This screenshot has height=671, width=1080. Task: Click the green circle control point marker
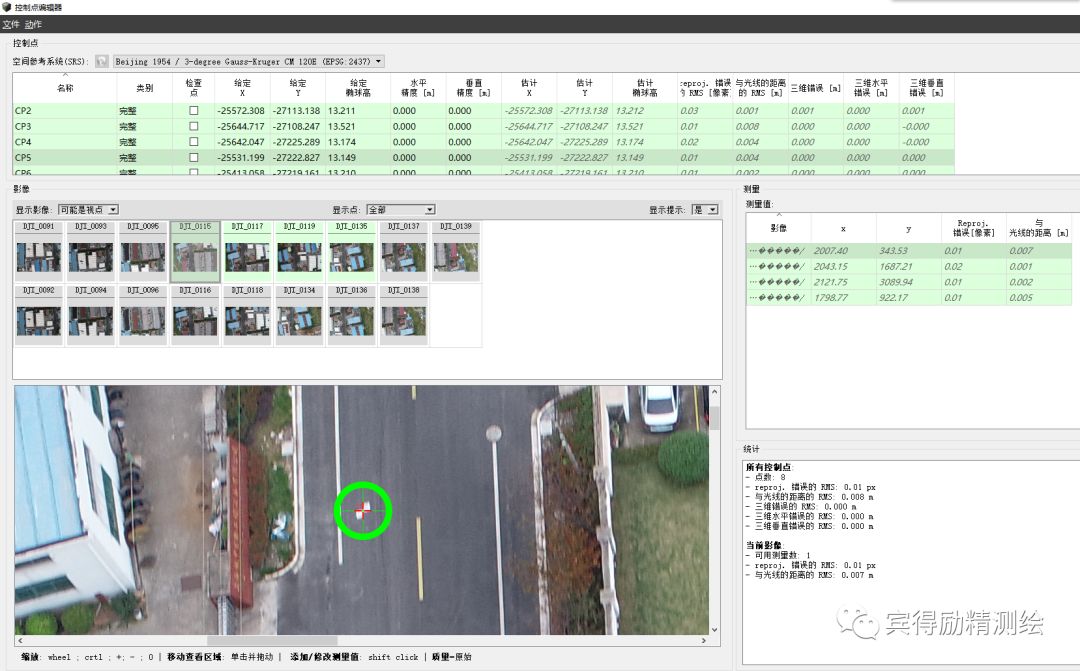tap(363, 510)
